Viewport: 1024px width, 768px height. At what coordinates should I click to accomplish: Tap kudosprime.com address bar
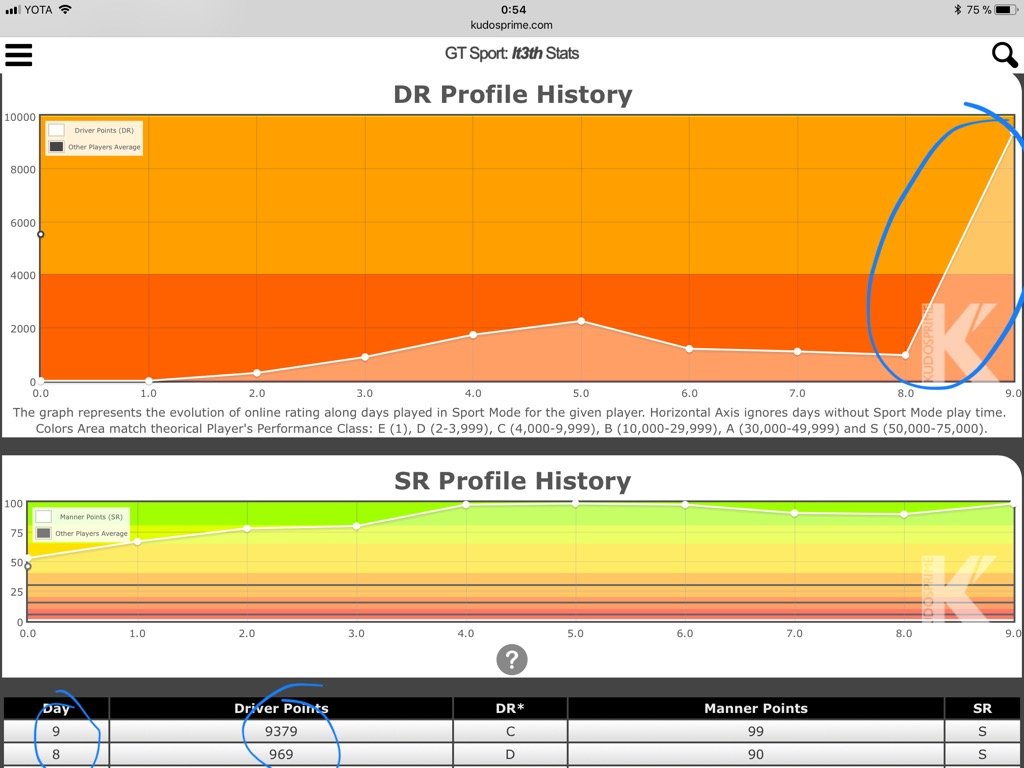[511, 25]
